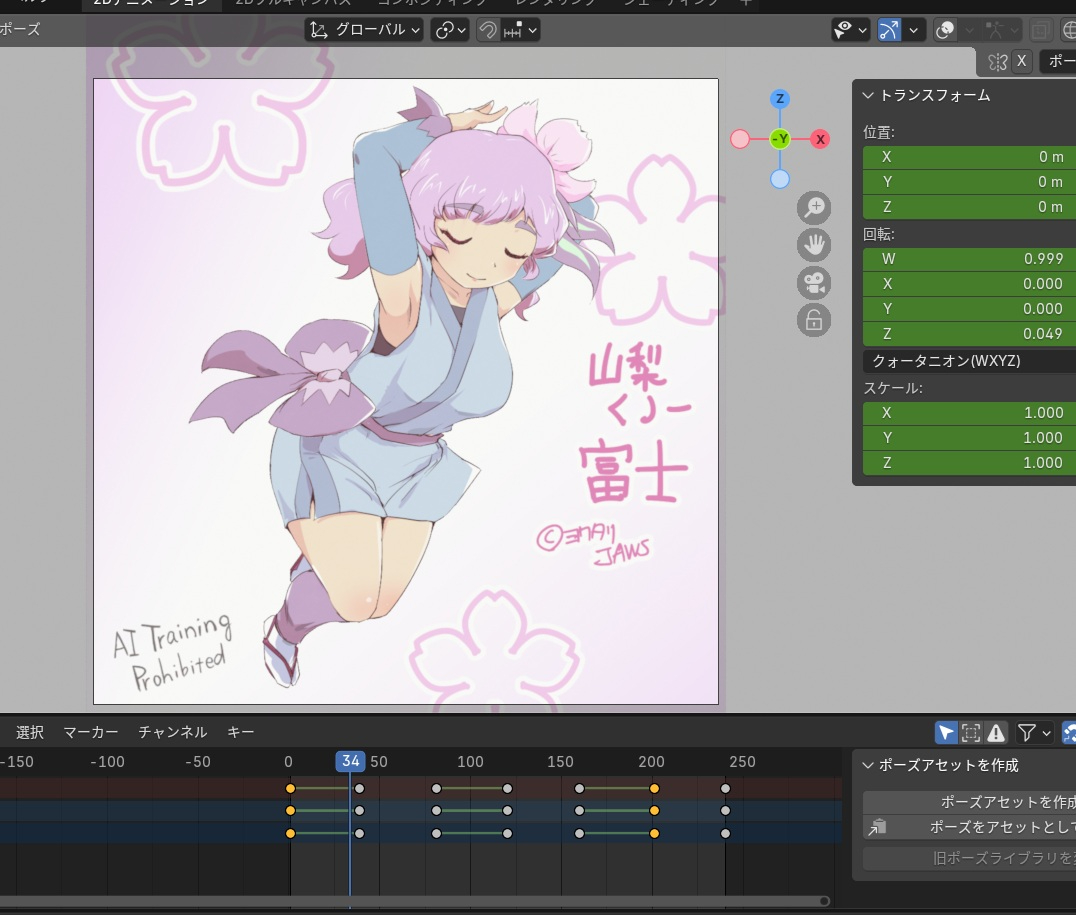This screenshot has height=915, width=1076.
Task: Toggle the magnet snap button
Action: [488, 30]
